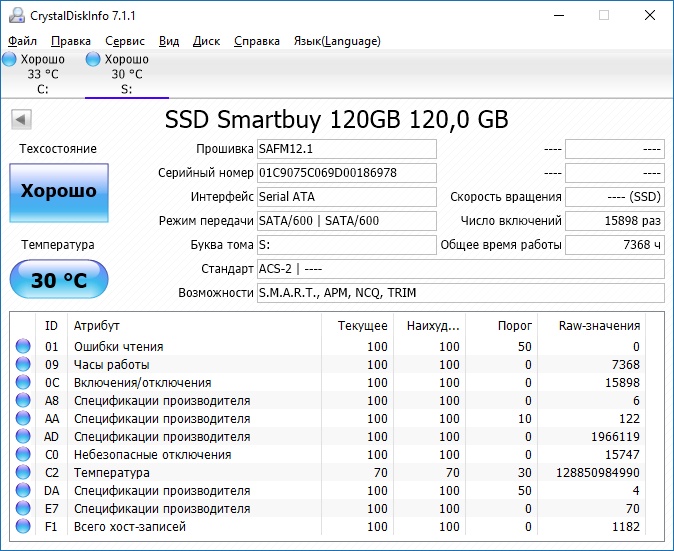The height and width of the screenshot is (551, 674).
Task: Click the status circle for attribute C2
Action: point(23,472)
